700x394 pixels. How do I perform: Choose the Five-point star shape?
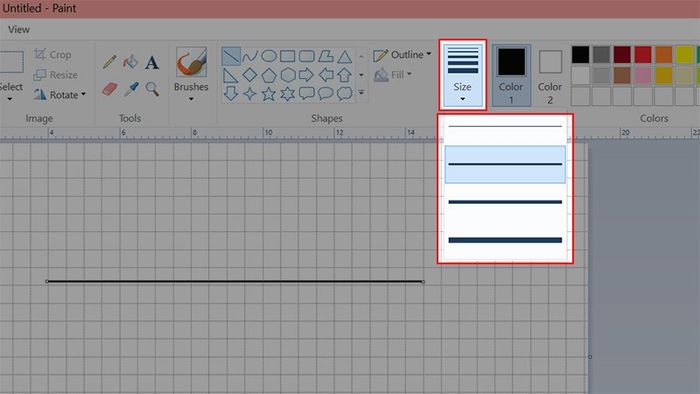269,94
